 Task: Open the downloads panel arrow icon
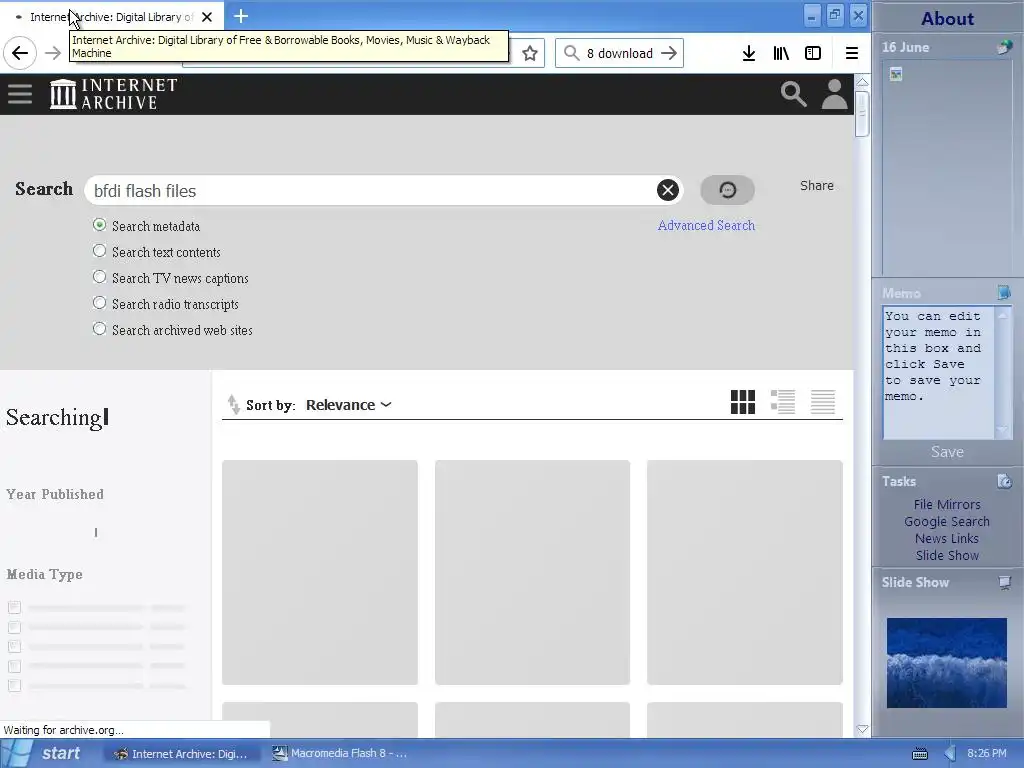click(749, 53)
